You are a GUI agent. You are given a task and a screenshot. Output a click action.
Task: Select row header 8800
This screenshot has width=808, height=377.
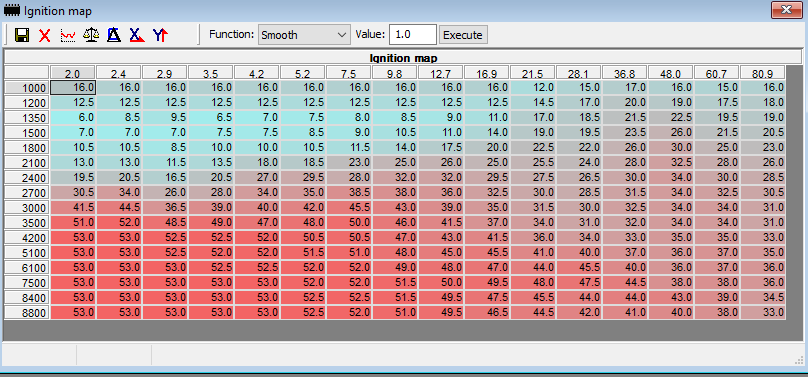(27, 313)
